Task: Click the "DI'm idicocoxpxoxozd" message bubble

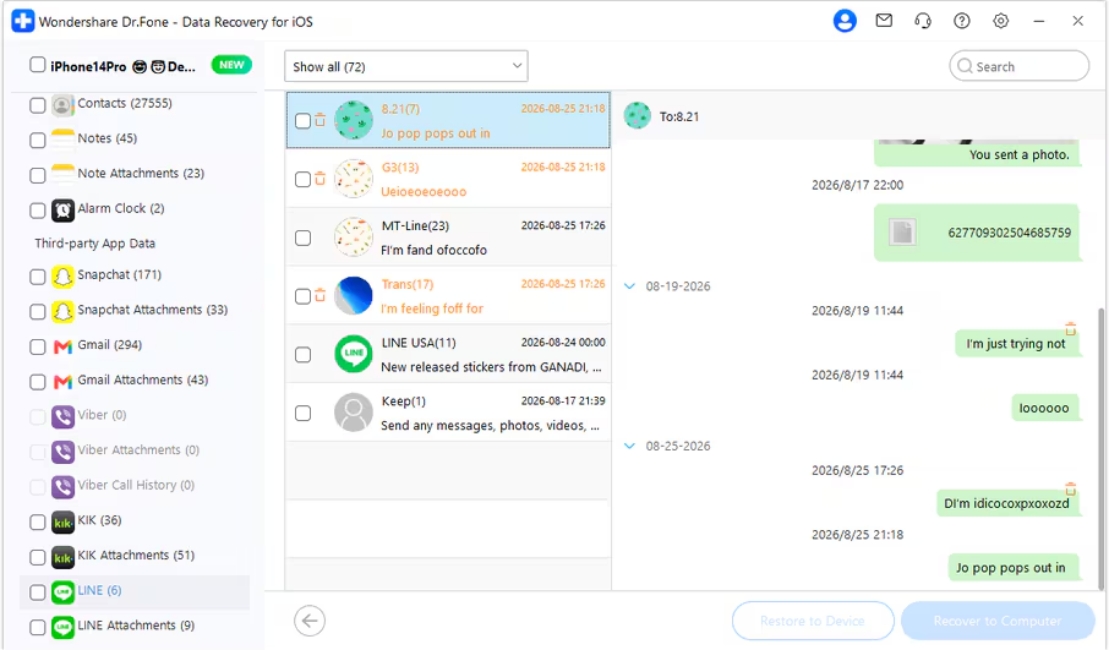Action: [1007, 504]
